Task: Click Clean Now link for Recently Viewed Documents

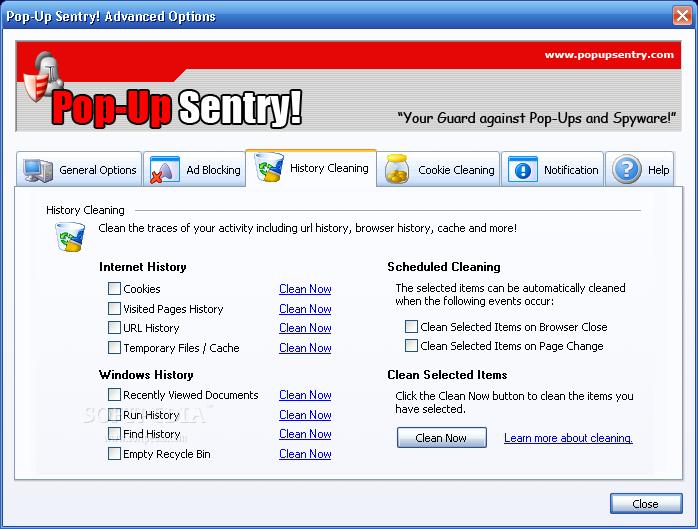Action: pyautogui.click(x=305, y=395)
